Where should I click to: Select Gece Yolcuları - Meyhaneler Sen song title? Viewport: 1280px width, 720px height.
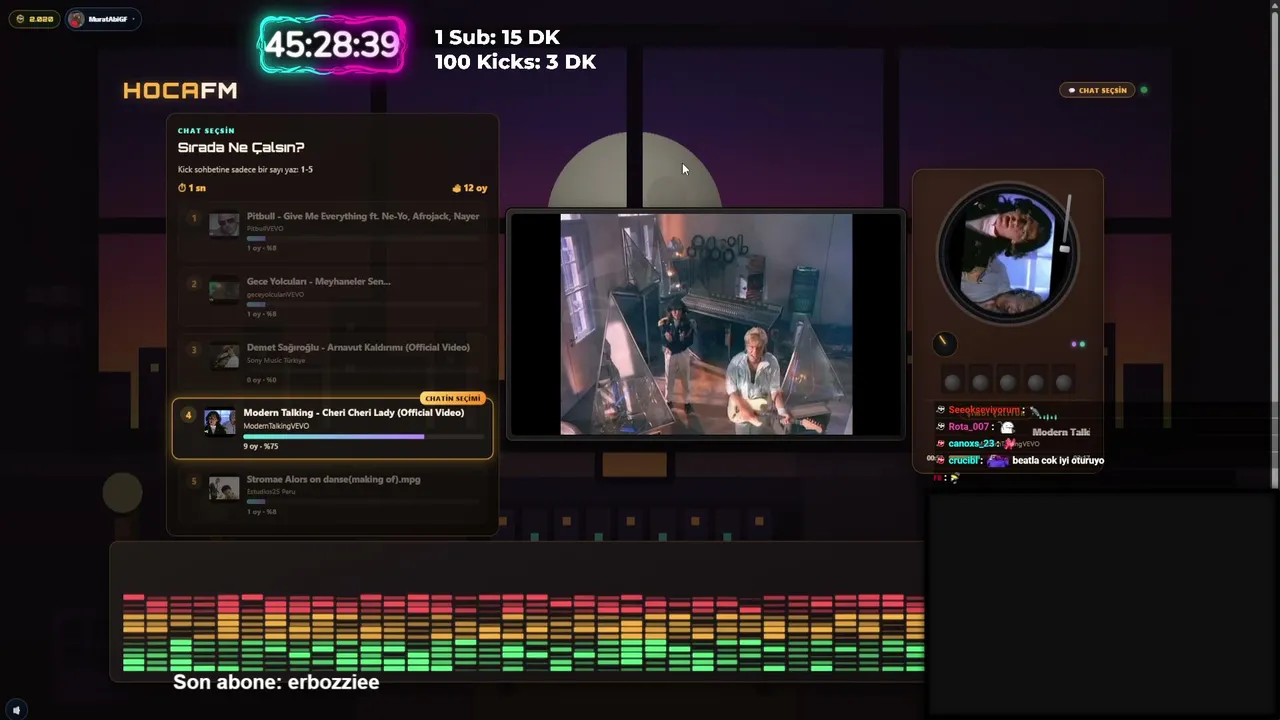319,282
